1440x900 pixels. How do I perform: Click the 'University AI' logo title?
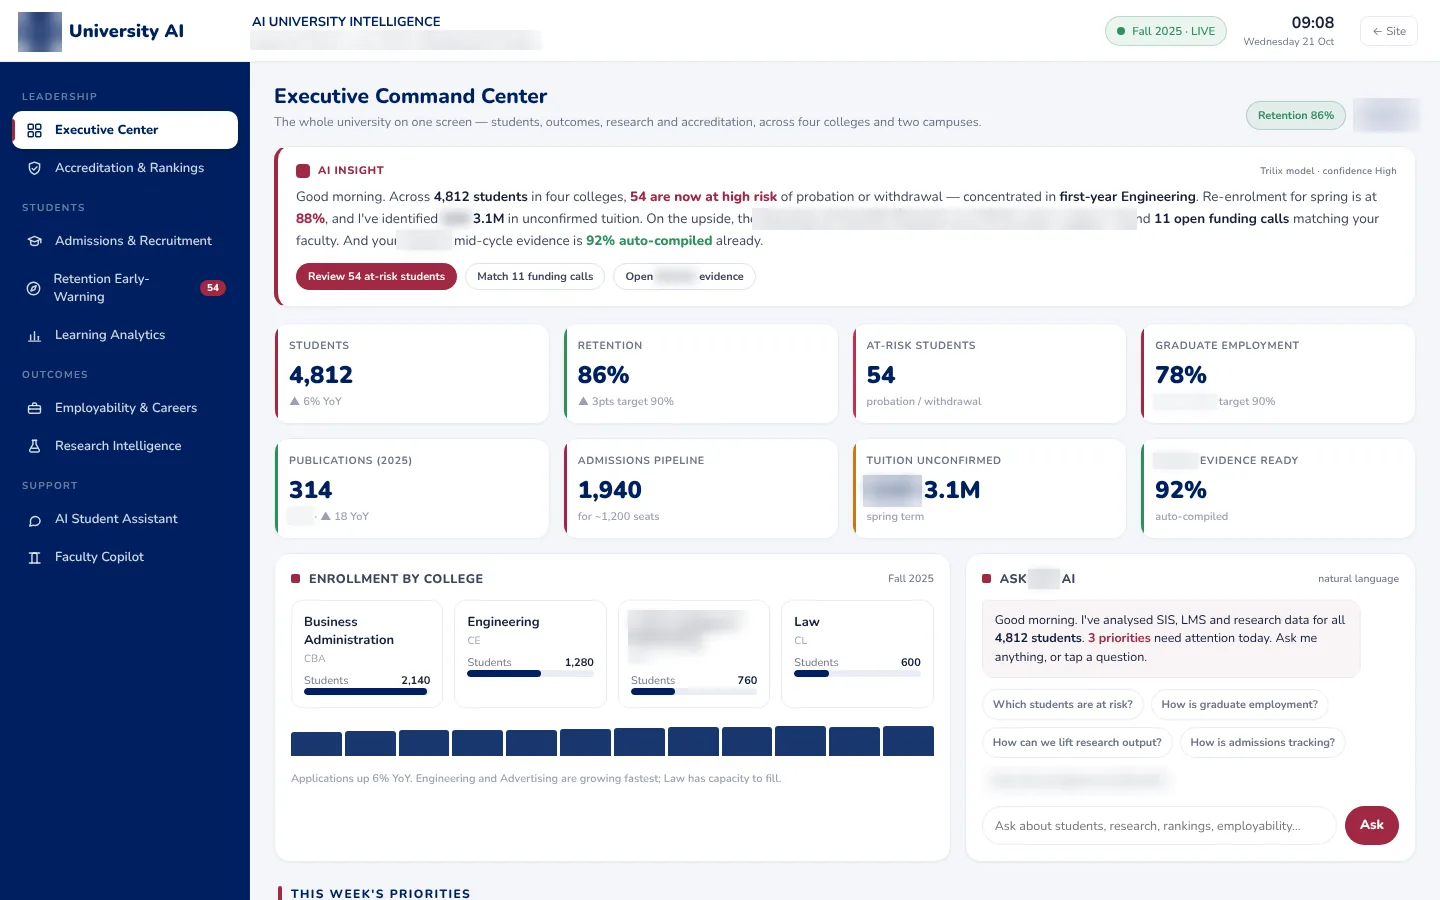coord(127,31)
